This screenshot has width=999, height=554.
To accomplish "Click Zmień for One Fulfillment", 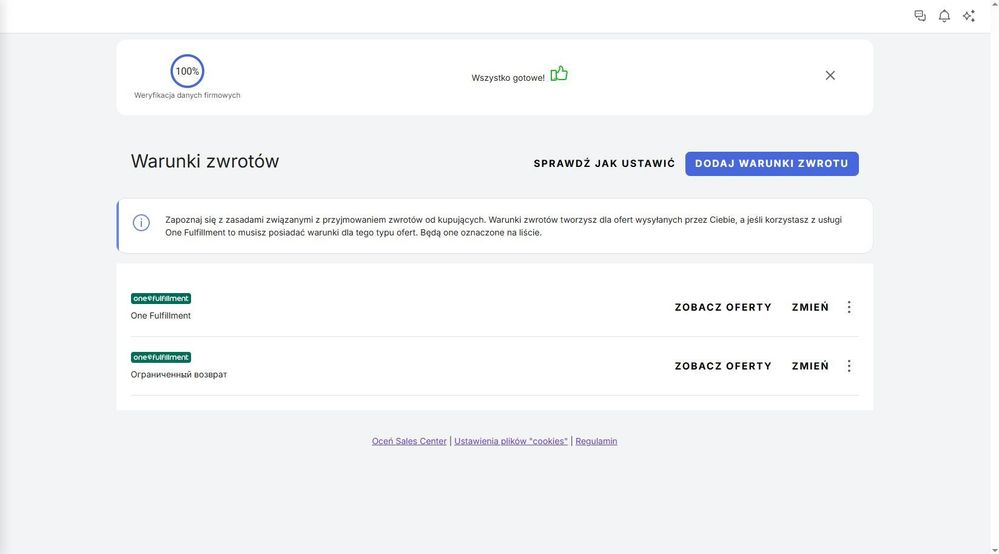I will point(810,307).
